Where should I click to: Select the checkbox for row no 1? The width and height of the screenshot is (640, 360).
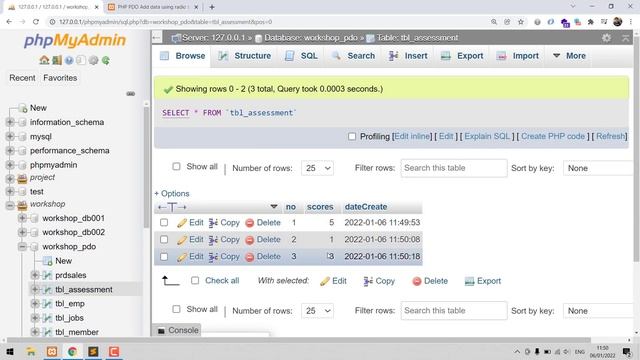(x=164, y=223)
